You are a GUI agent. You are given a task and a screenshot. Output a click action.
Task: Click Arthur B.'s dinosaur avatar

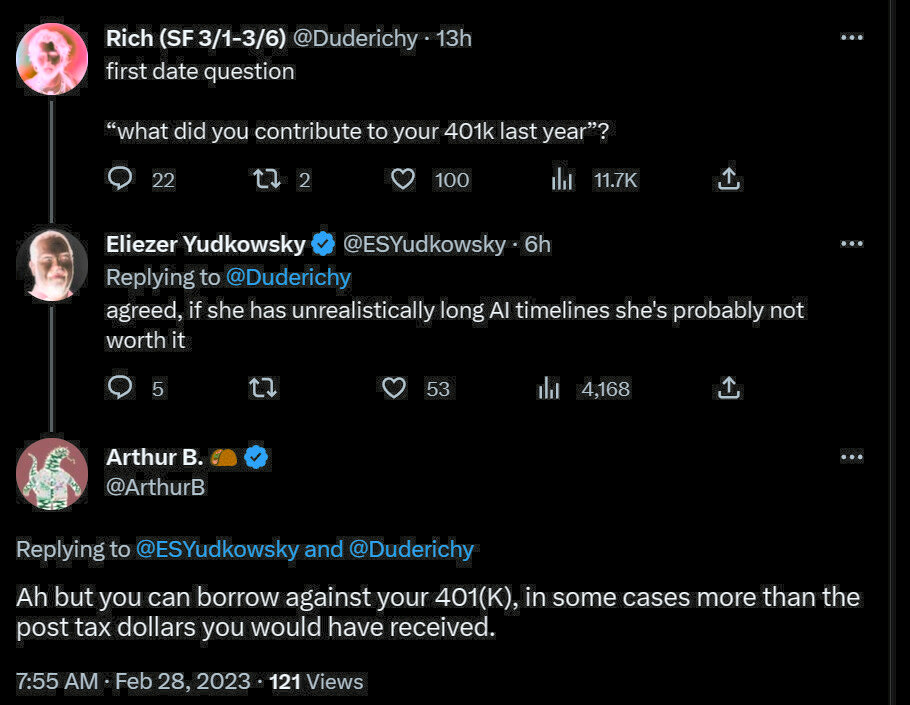coord(52,474)
